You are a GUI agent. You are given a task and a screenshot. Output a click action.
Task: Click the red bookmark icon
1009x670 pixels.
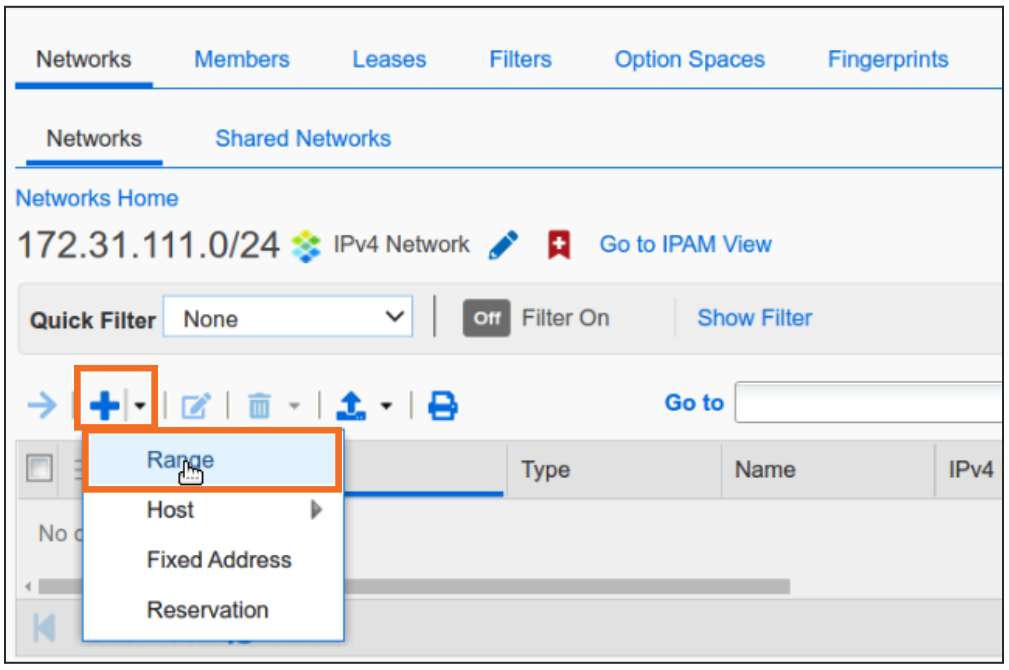click(x=559, y=245)
